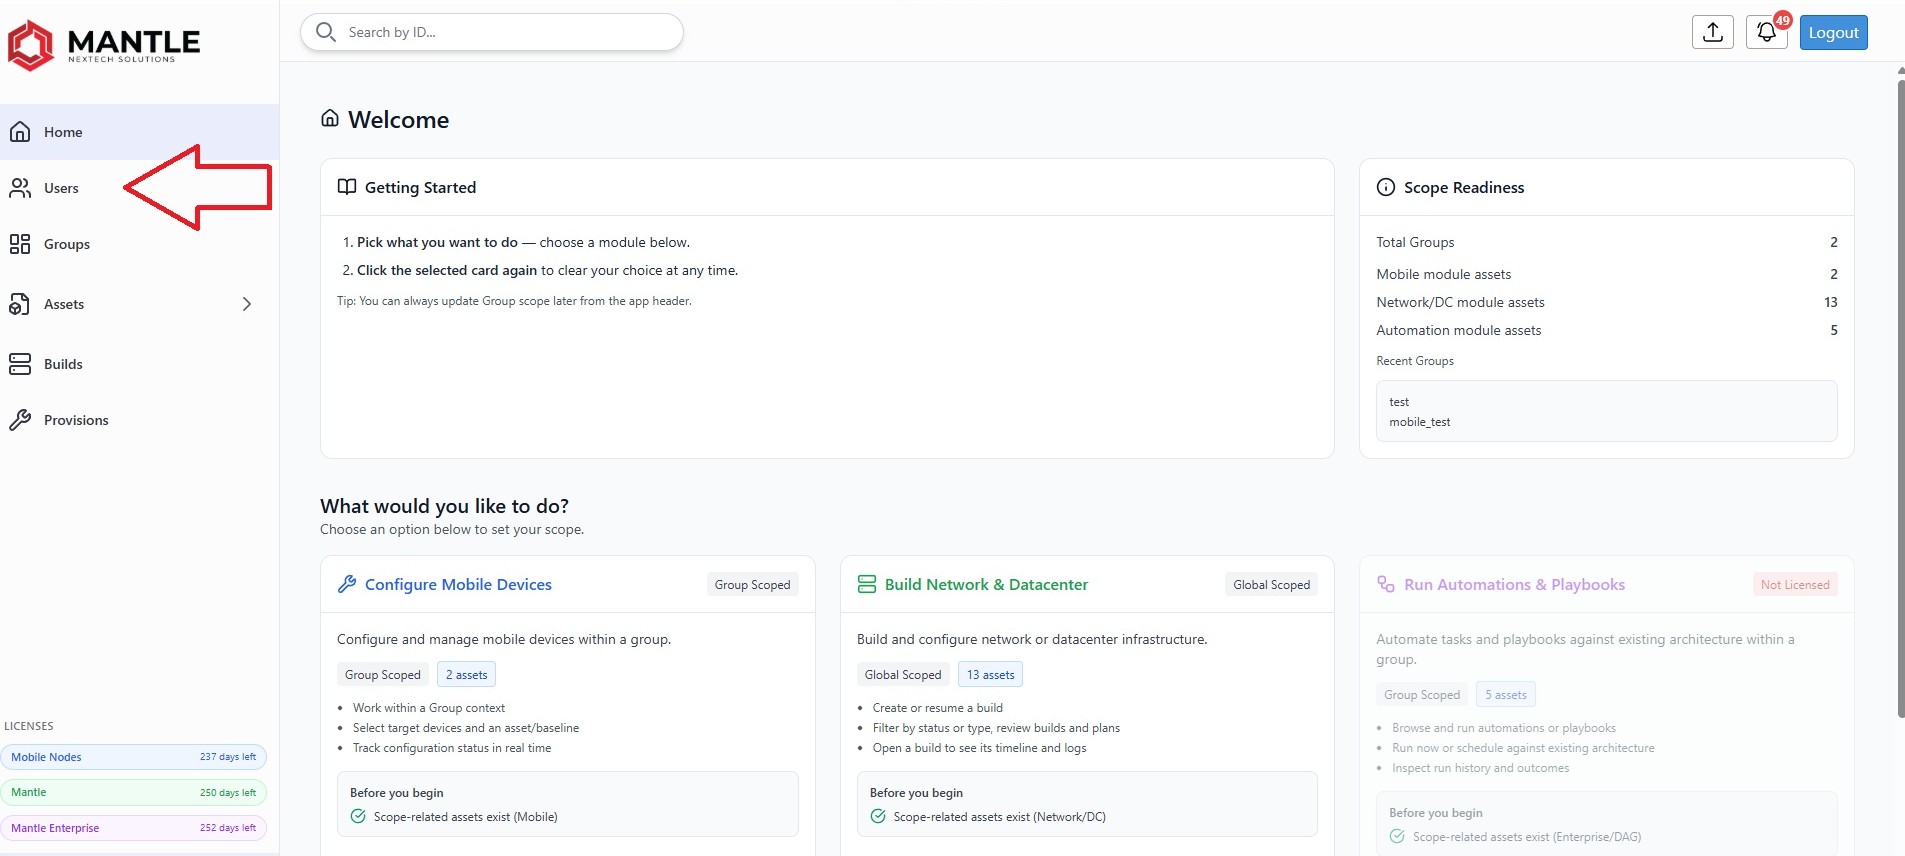1905x856 pixels.
Task: Click the 5 assets badge
Action: click(x=1506, y=694)
